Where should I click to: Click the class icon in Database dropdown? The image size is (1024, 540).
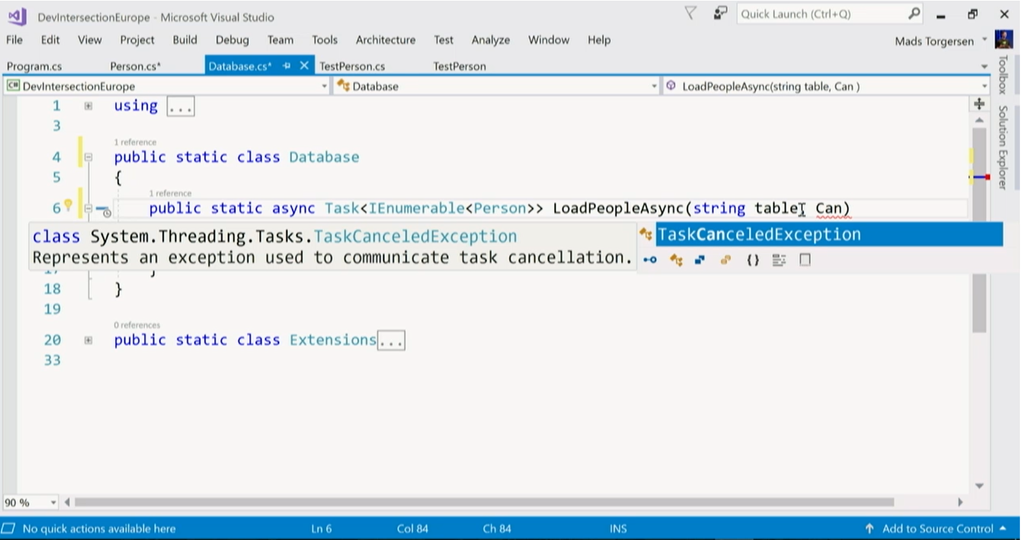click(344, 86)
